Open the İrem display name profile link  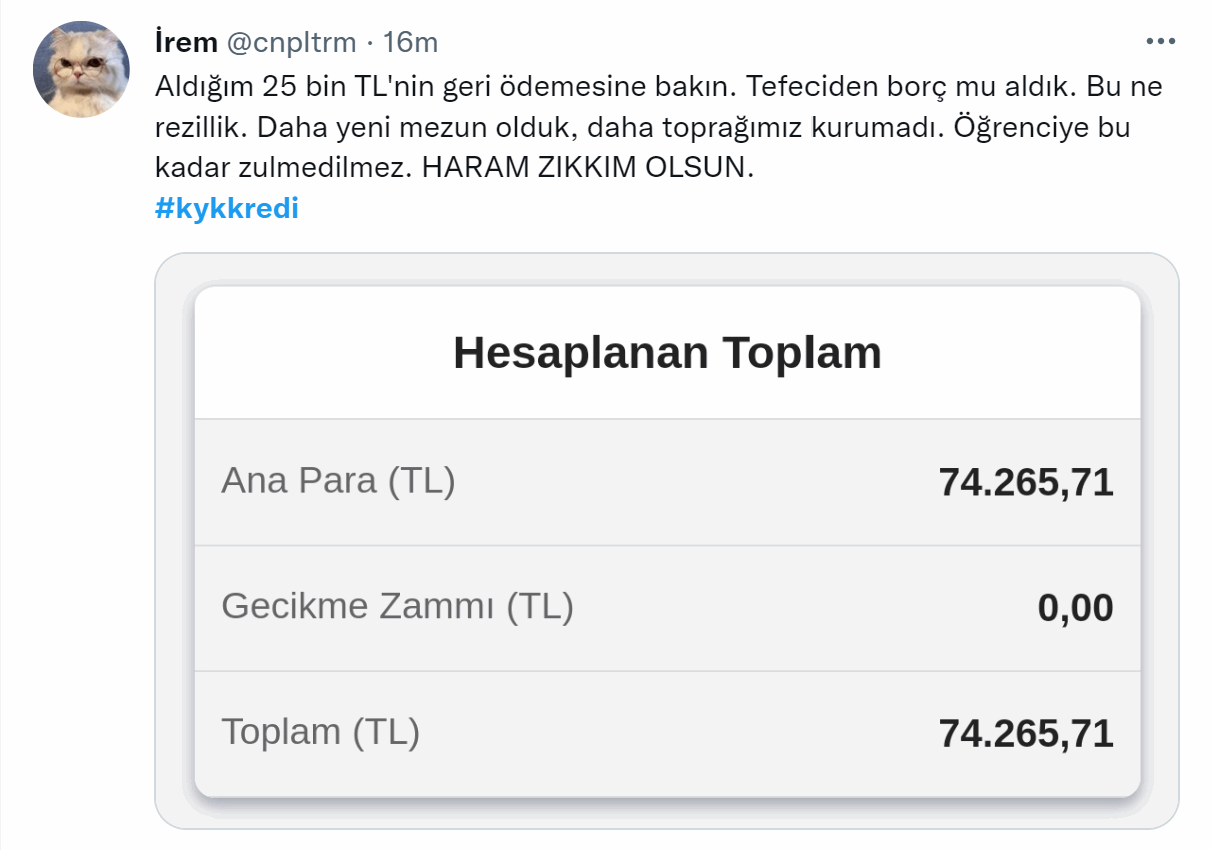click(x=187, y=42)
